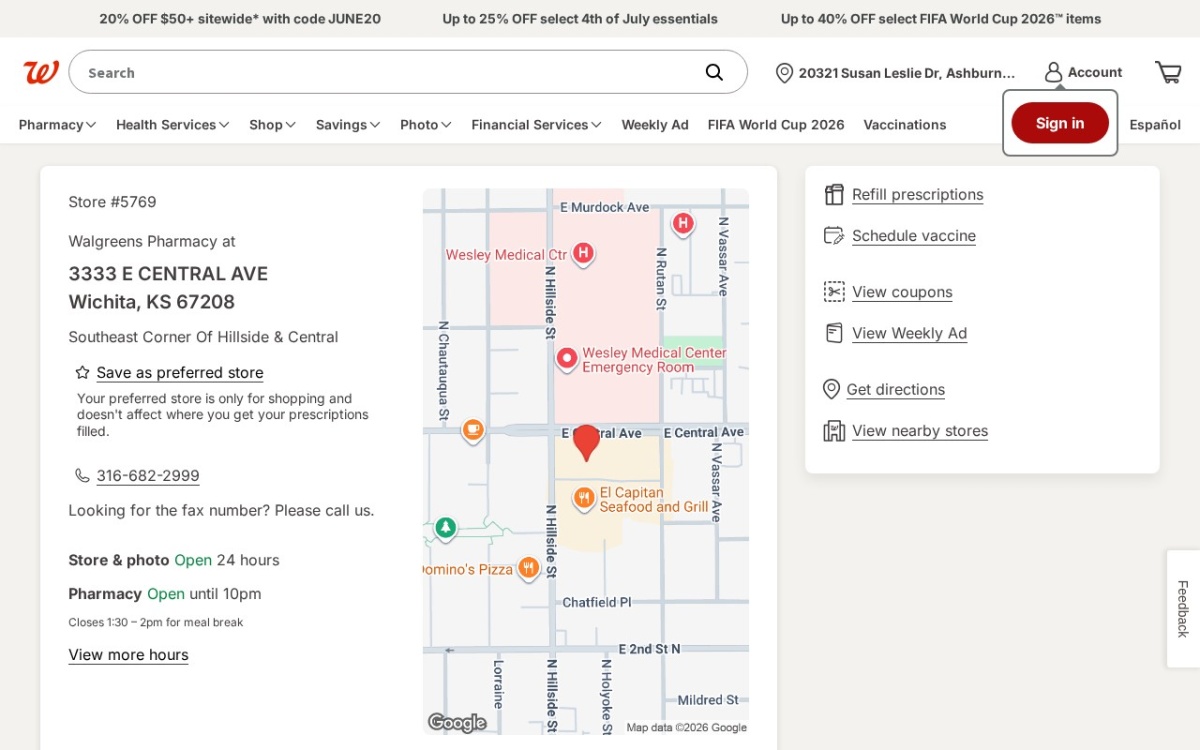
Task: Click Get directions link
Action: pos(895,389)
